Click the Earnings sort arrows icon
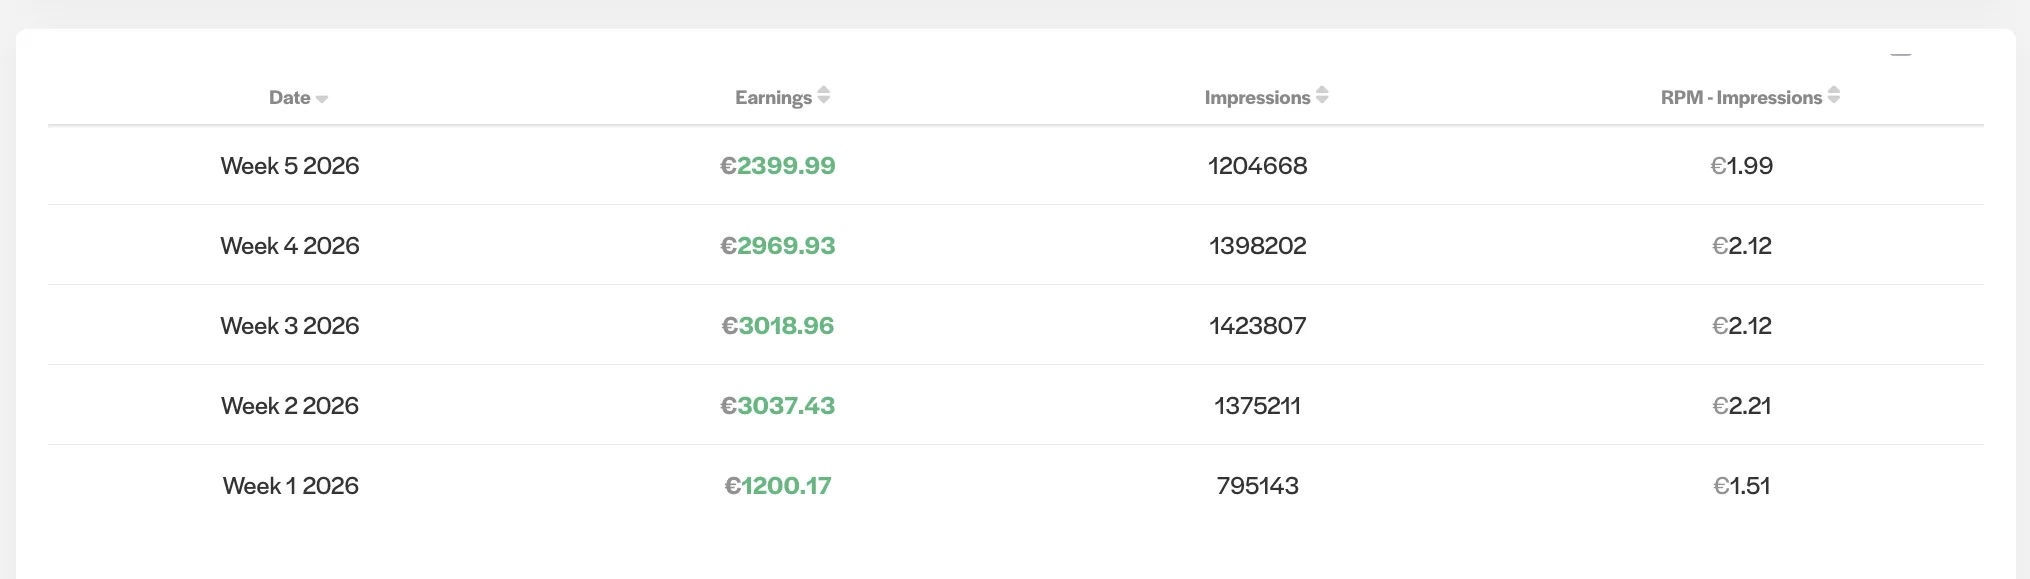2030x579 pixels. tap(824, 96)
